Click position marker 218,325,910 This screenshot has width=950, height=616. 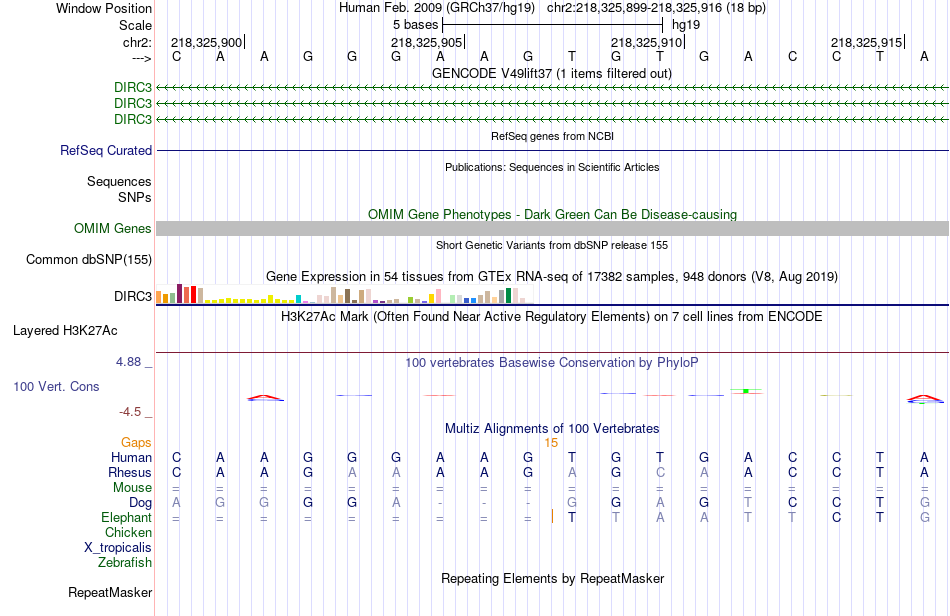pos(646,42)
